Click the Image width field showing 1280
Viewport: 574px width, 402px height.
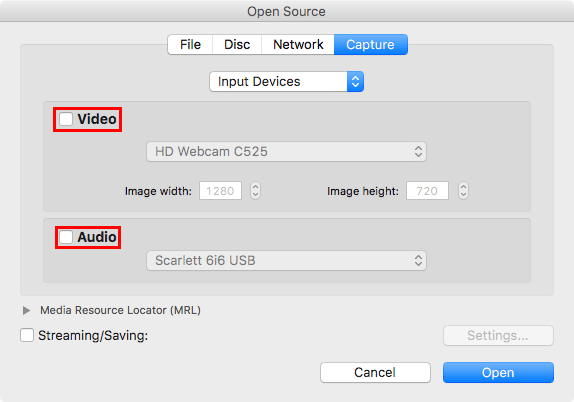coord(220,191)
